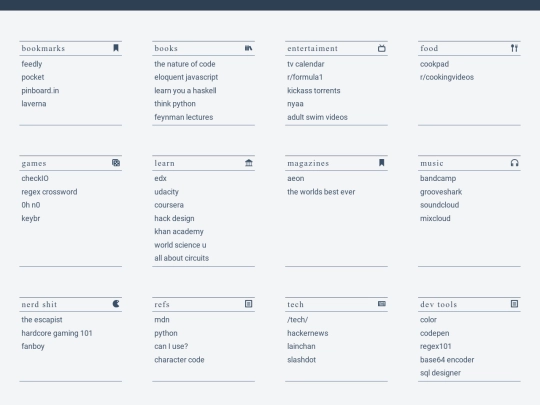This screenshot has width=540, height=405.
Task: Open base64 encoder
Action: pos(447,360)
